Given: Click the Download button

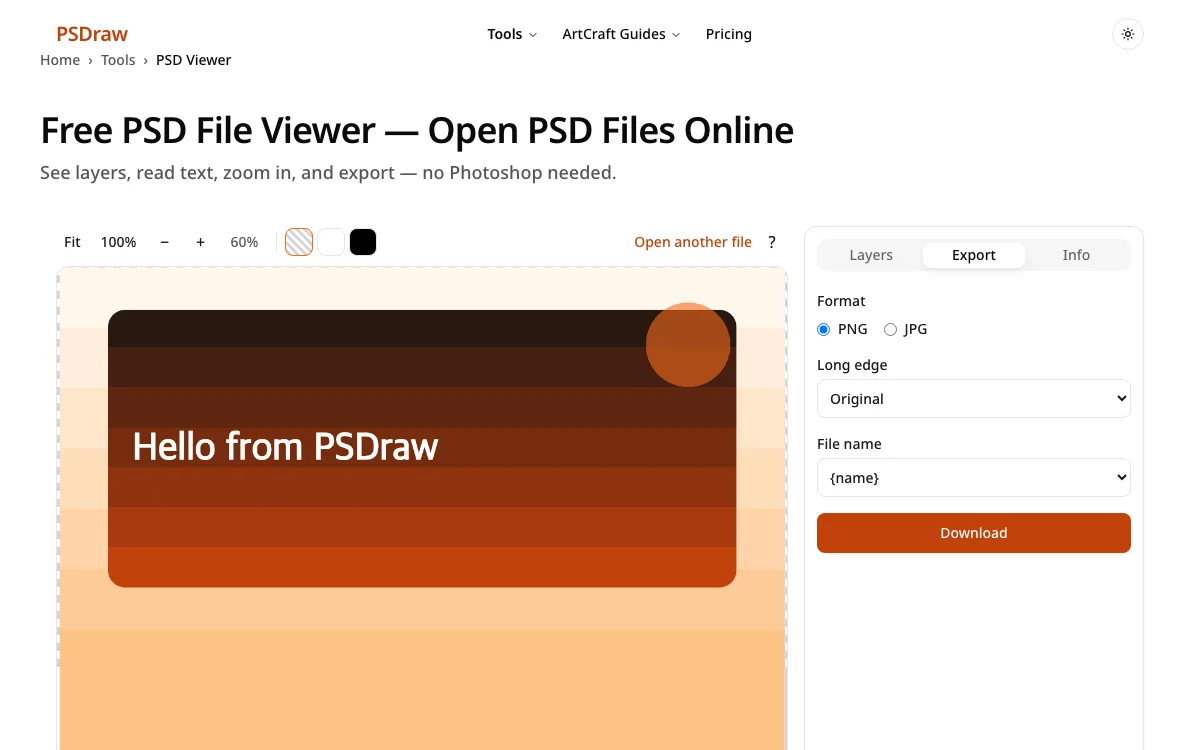Looking at the screenshot, I should pos(974,533).
